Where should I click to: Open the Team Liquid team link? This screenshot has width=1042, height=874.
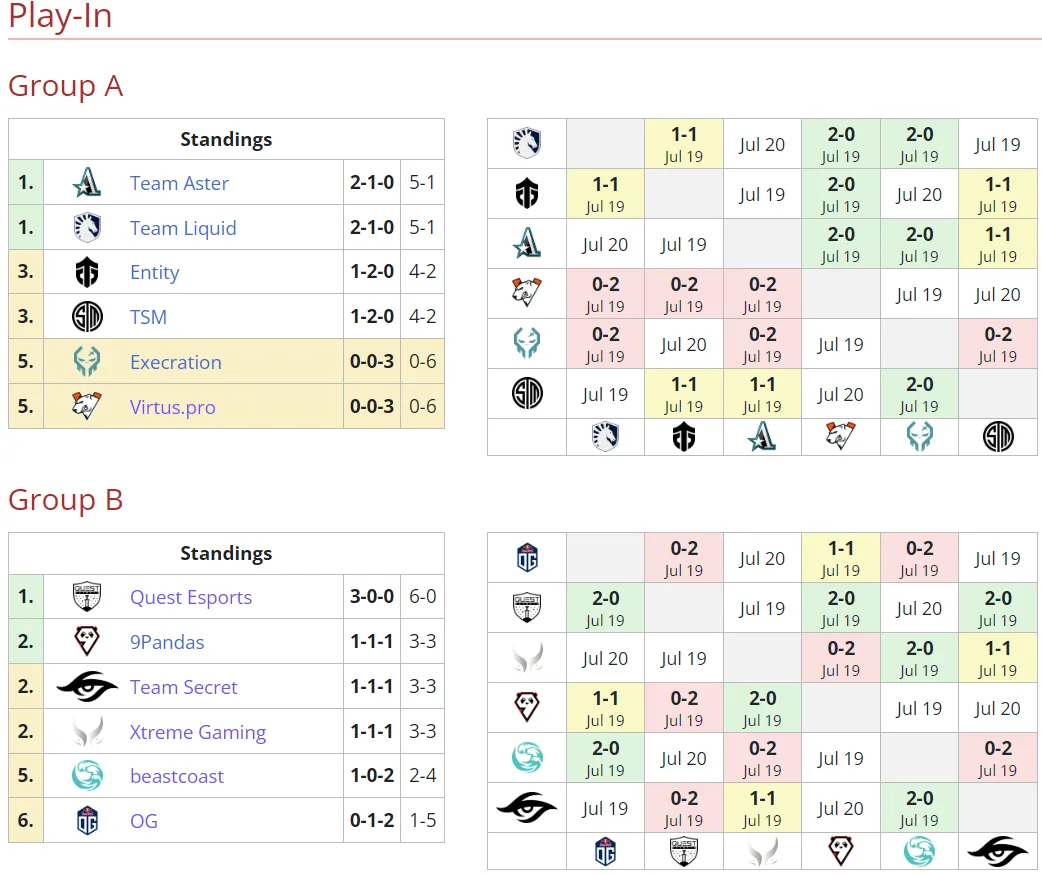(x=183, y=228)
